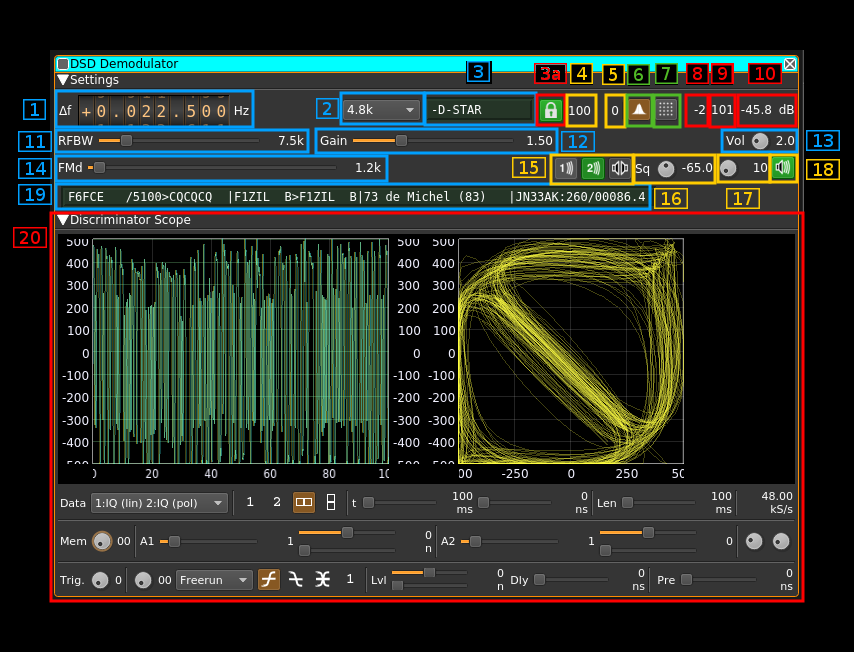Select the stacked vertical scope display icon
The image size is (854, 652).
click(x=331, y=502)
